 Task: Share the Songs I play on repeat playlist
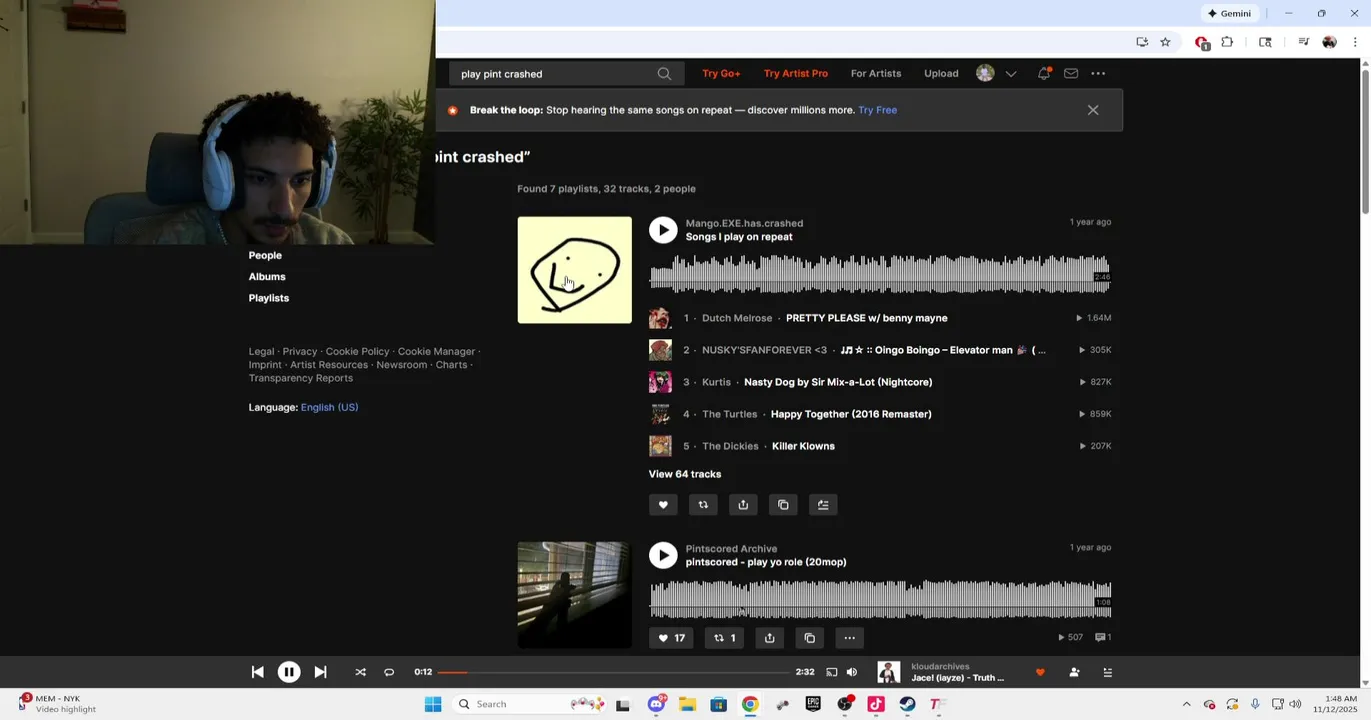743,505
